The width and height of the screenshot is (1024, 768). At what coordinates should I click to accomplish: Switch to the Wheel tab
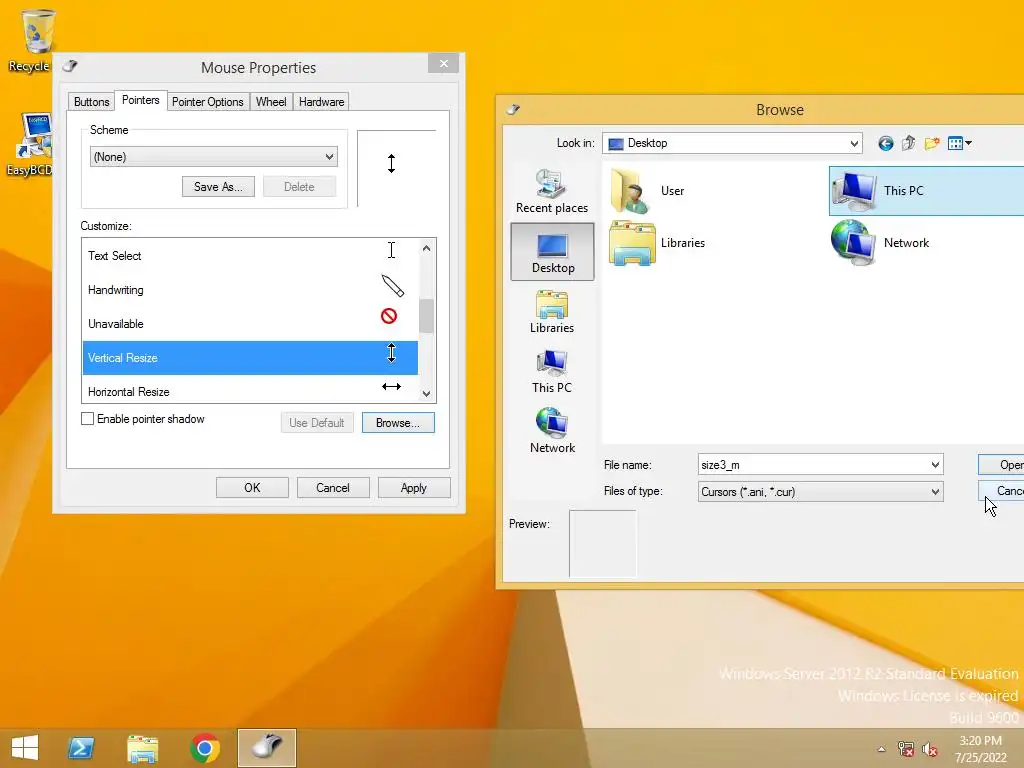[271, 102]
